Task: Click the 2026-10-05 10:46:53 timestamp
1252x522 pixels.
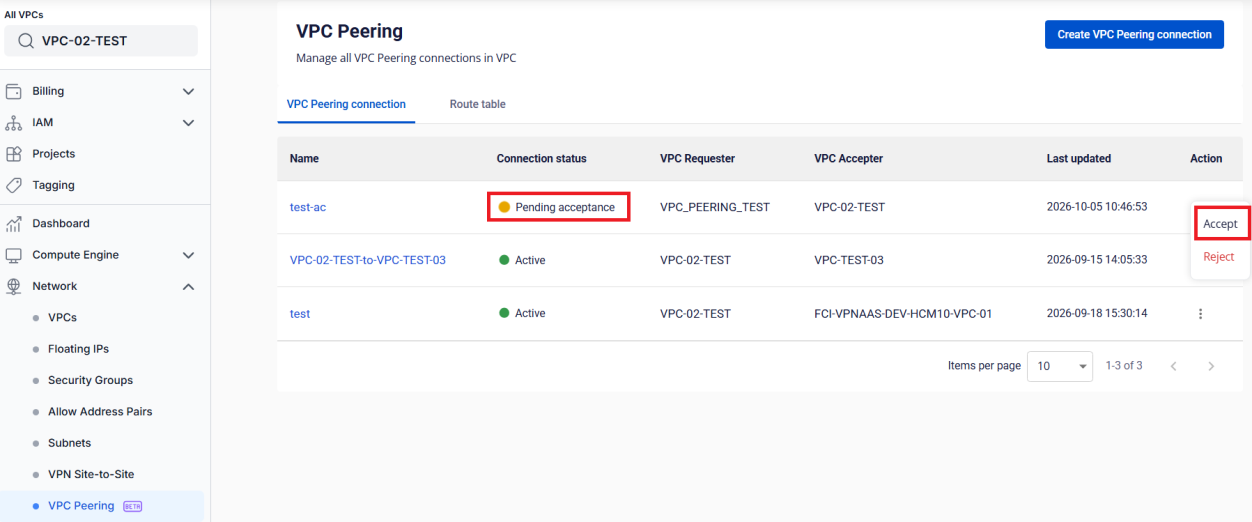Action: click(x=1097, y=208)
